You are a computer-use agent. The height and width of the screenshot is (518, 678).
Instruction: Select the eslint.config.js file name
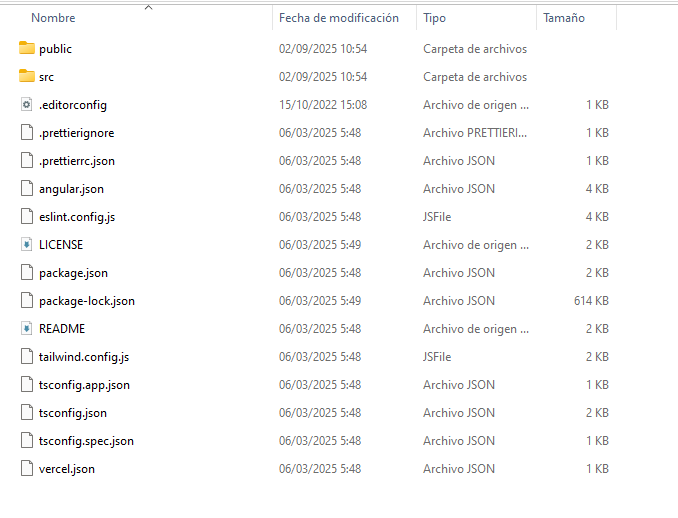tap(77, 216)
